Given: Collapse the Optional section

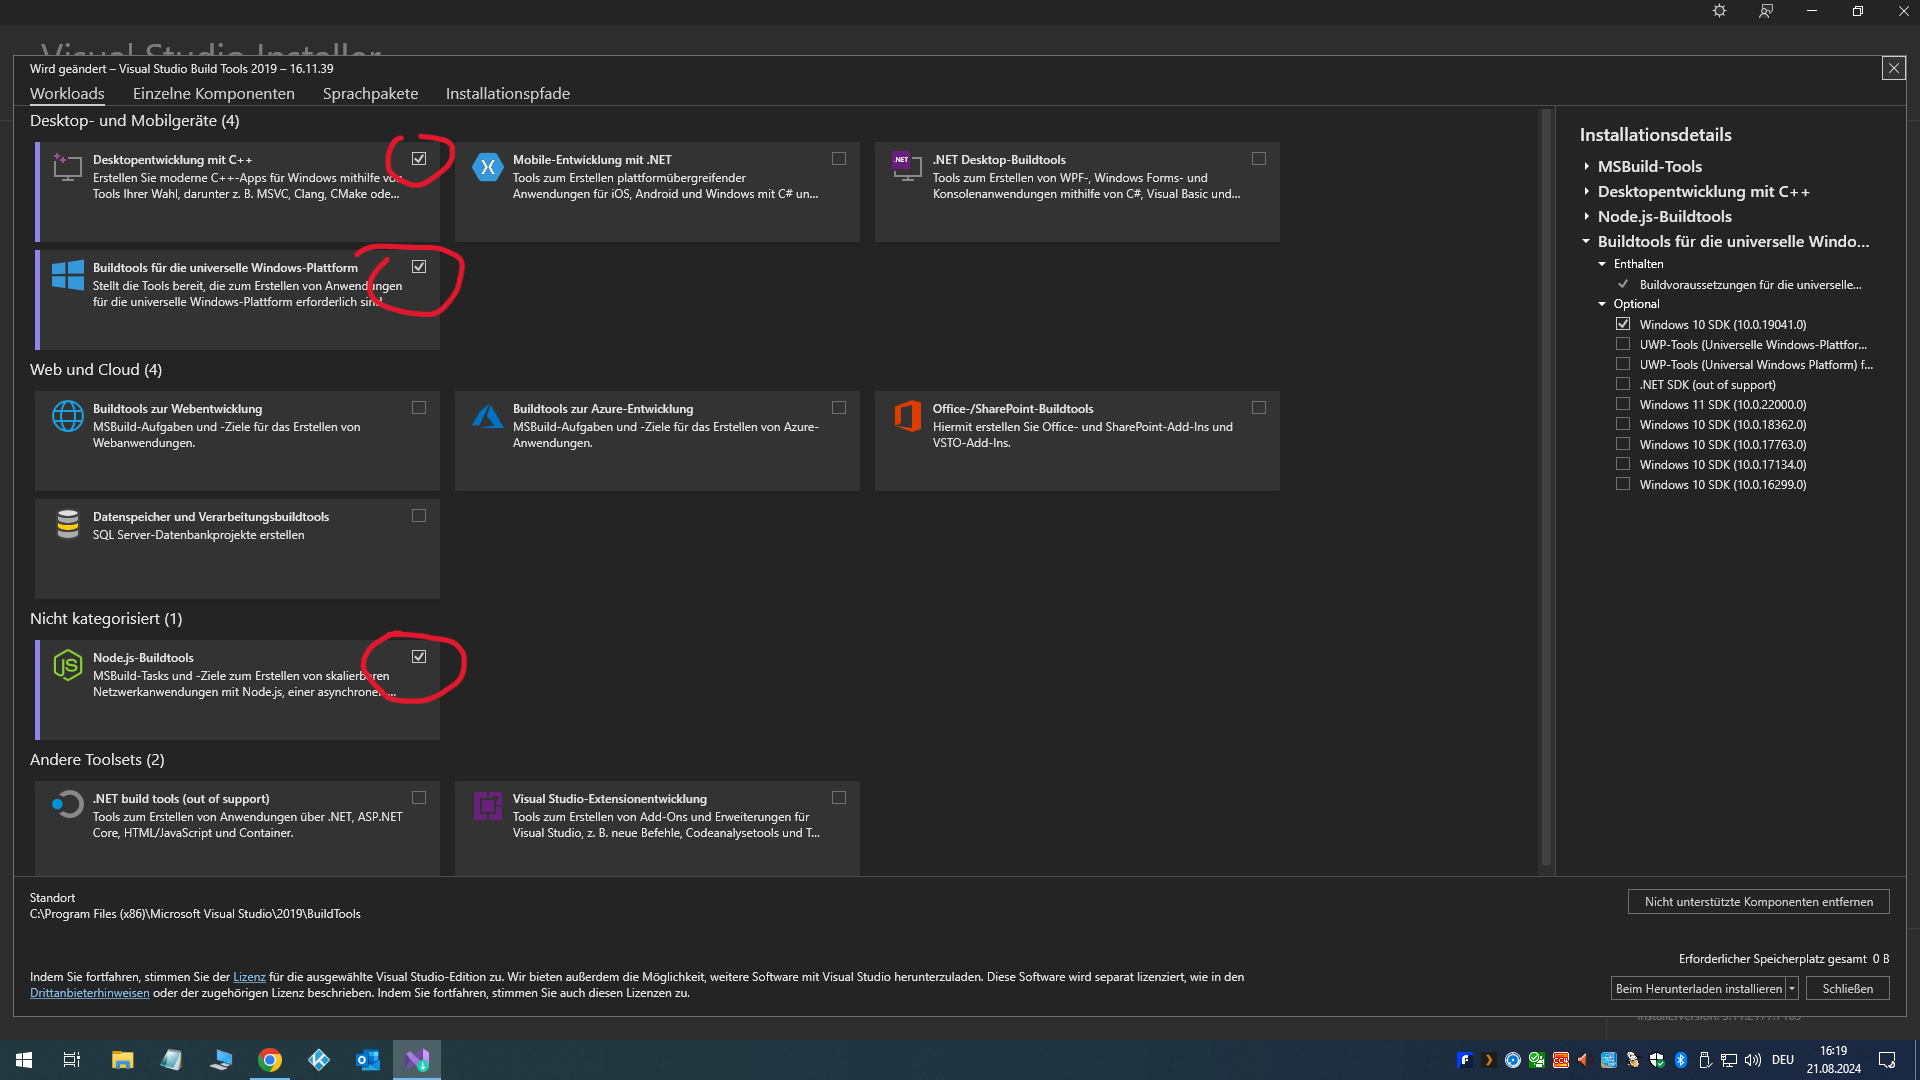Looking at the screenshot, I should [x=1602, y=304].
